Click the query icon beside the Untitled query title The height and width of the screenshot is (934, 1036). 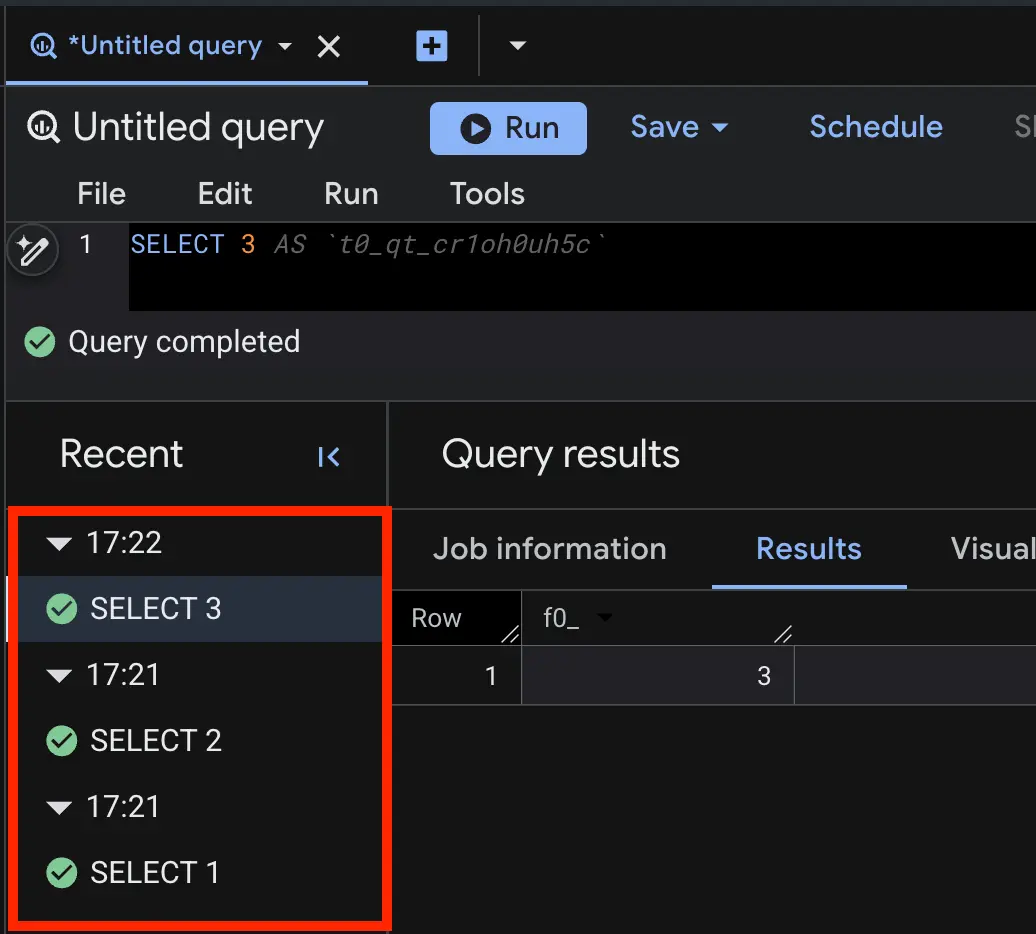pos(44,127)
